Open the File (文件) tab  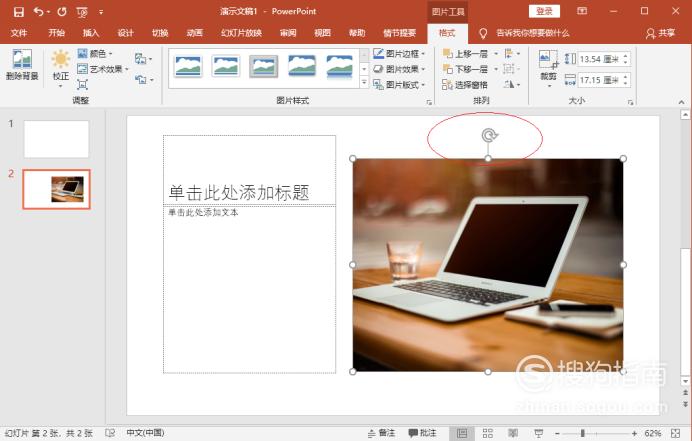pos(19,33)
